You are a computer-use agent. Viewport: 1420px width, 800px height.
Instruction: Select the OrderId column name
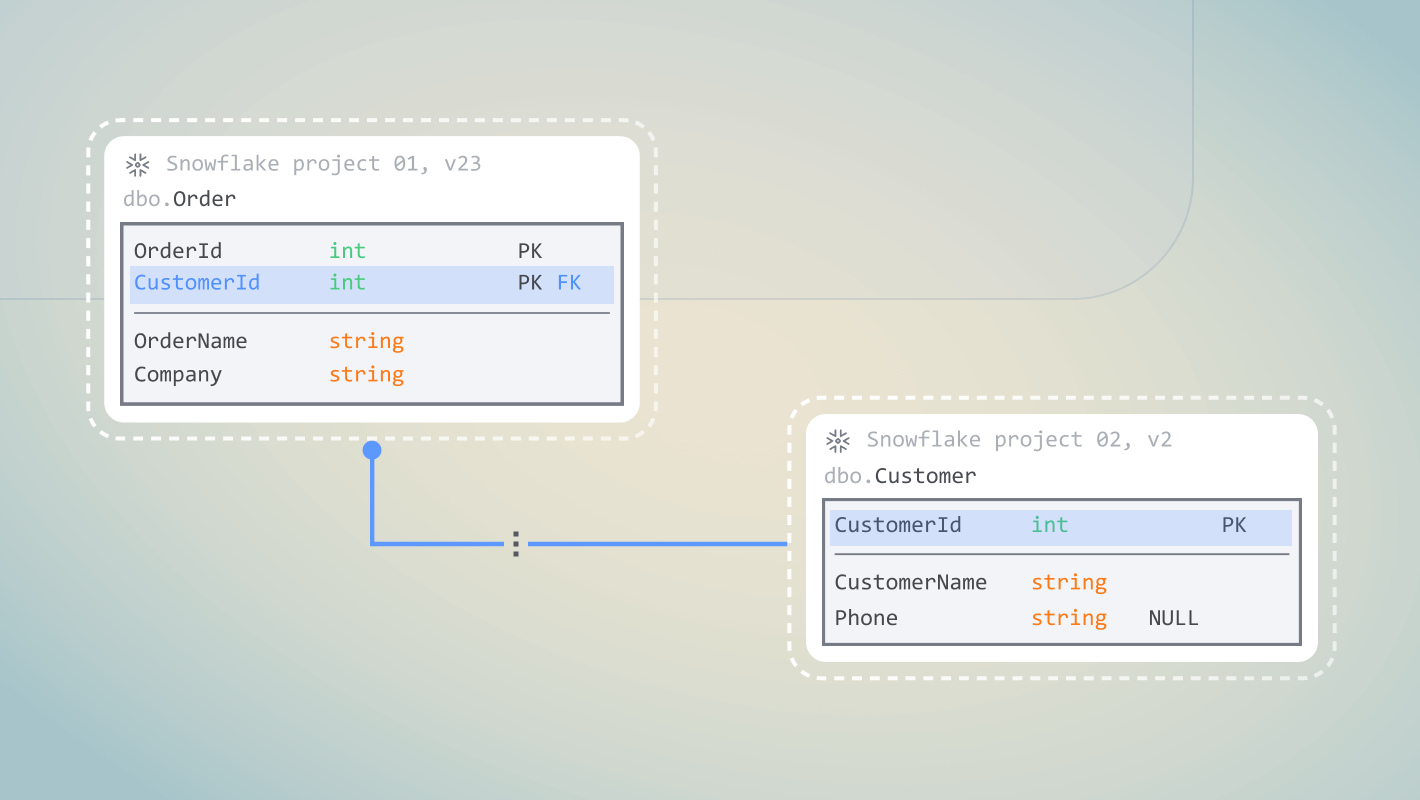178,251
